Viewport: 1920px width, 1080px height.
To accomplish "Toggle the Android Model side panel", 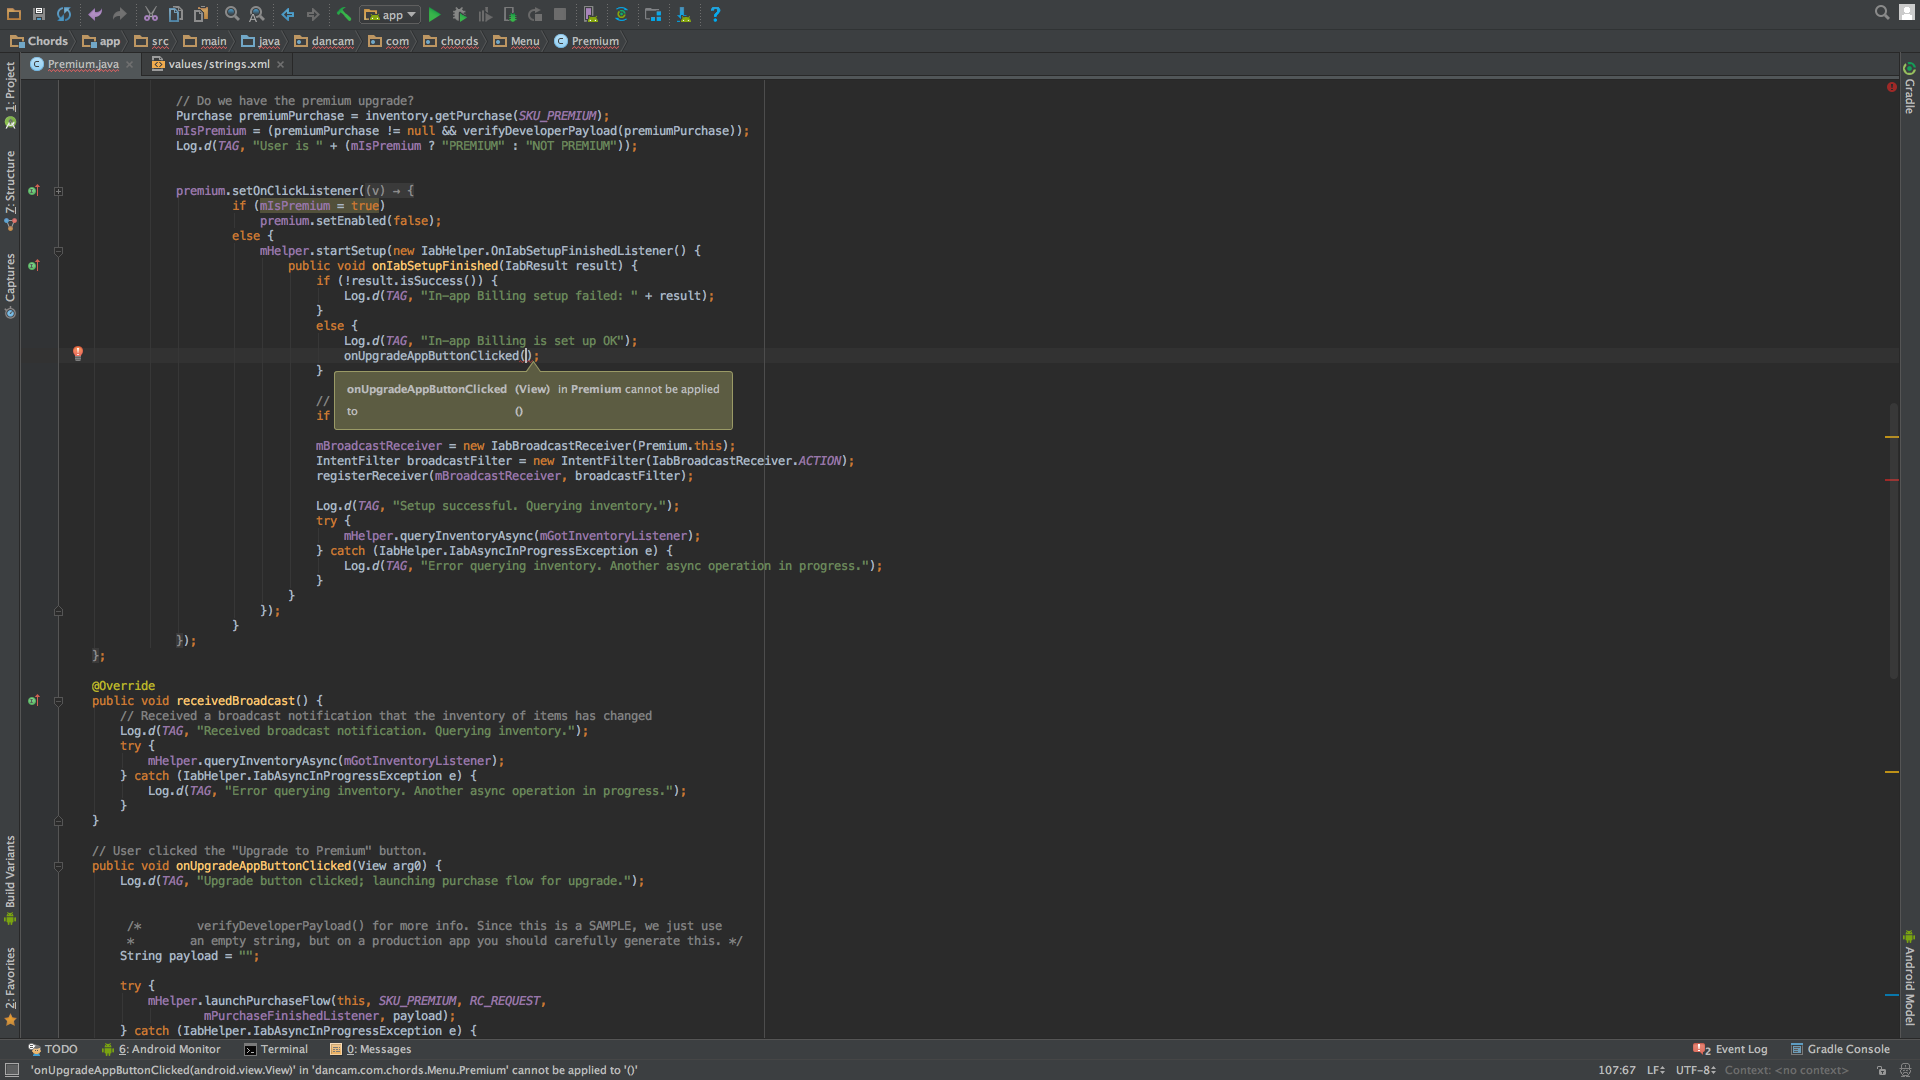I will pyautogui.click(x=1909, y=979).
